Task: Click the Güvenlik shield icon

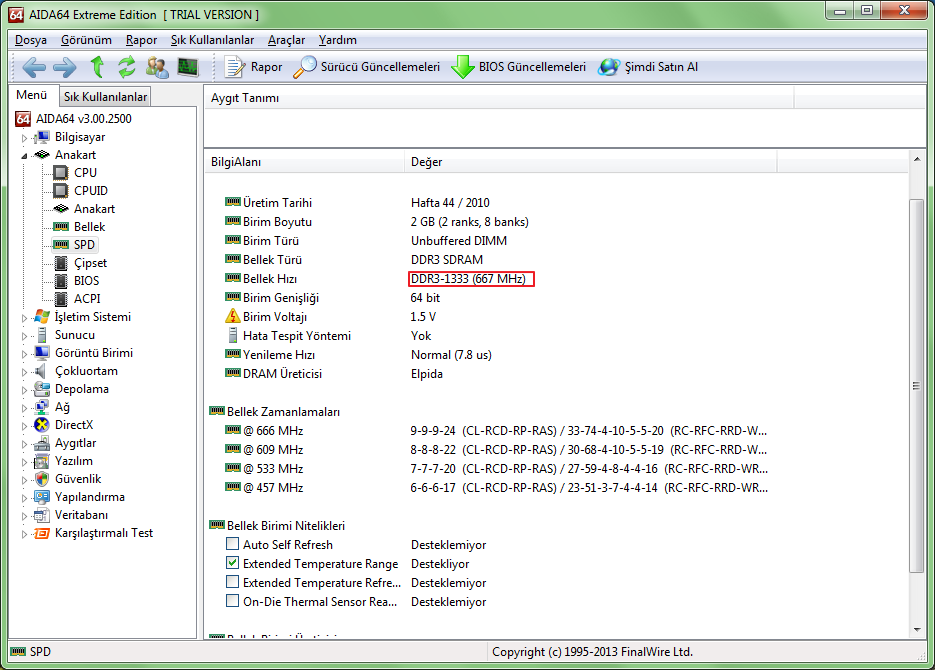Action: [42, 479]
